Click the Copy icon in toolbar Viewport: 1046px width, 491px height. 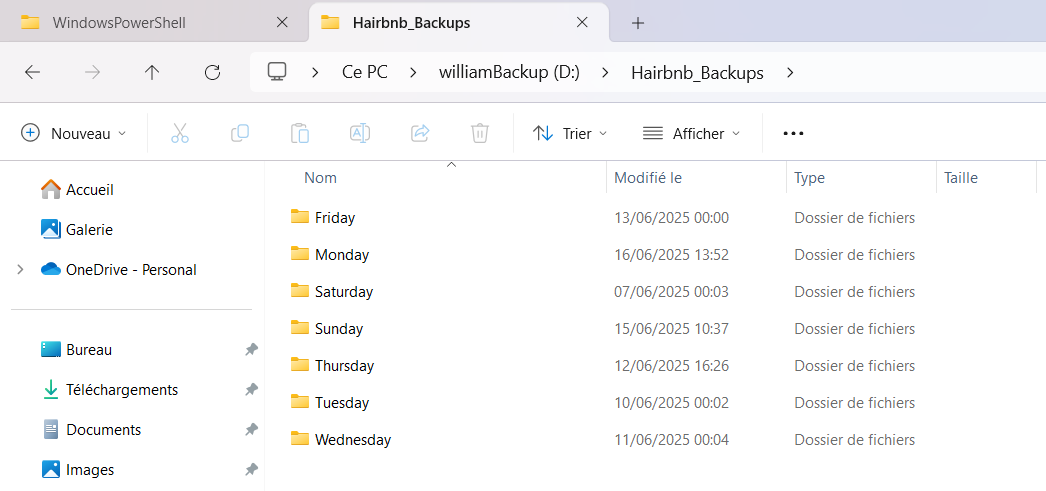point(240,133)
